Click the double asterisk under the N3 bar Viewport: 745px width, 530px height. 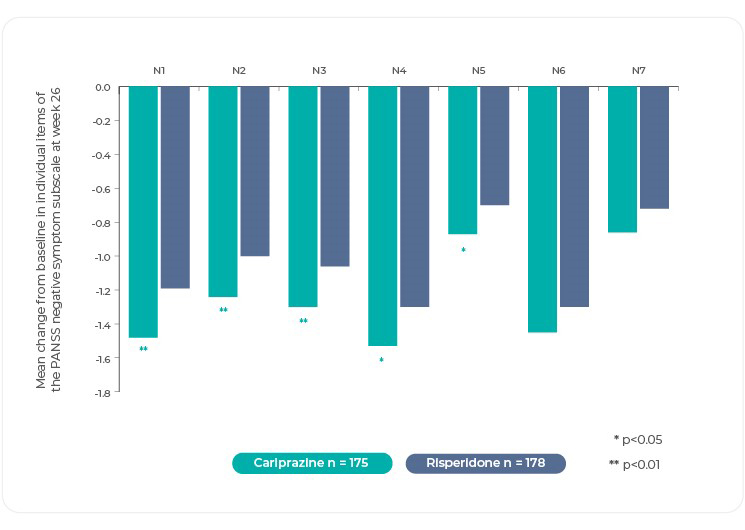(x=303, y=321)
